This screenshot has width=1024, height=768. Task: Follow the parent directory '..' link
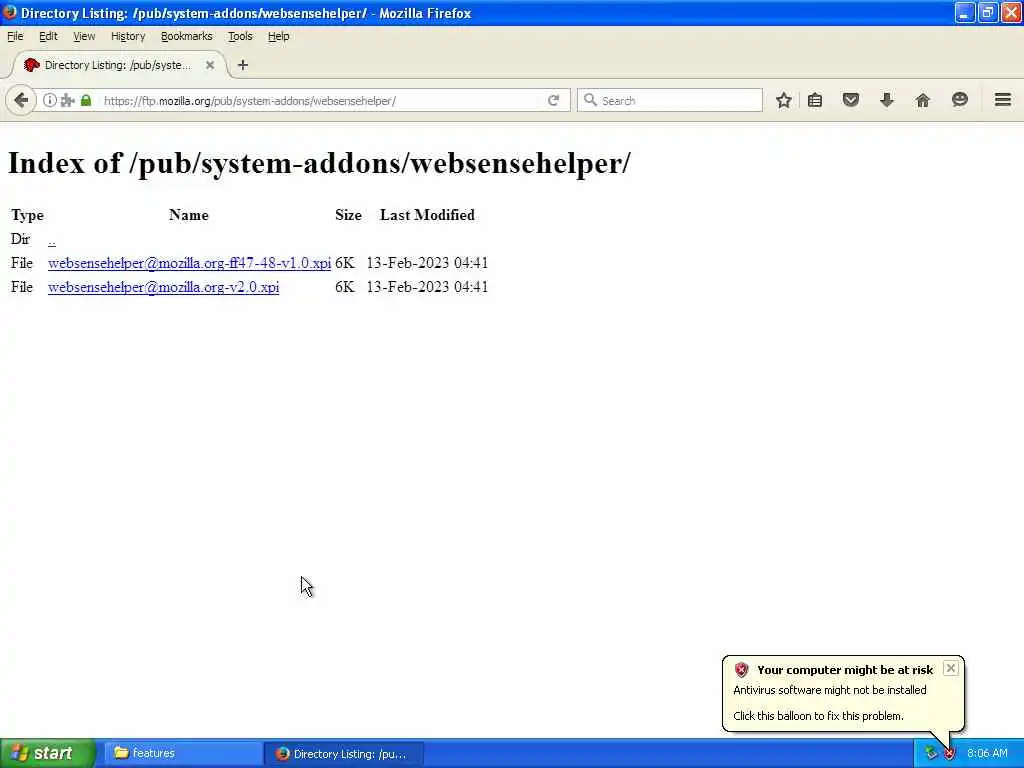pos(52,240)
